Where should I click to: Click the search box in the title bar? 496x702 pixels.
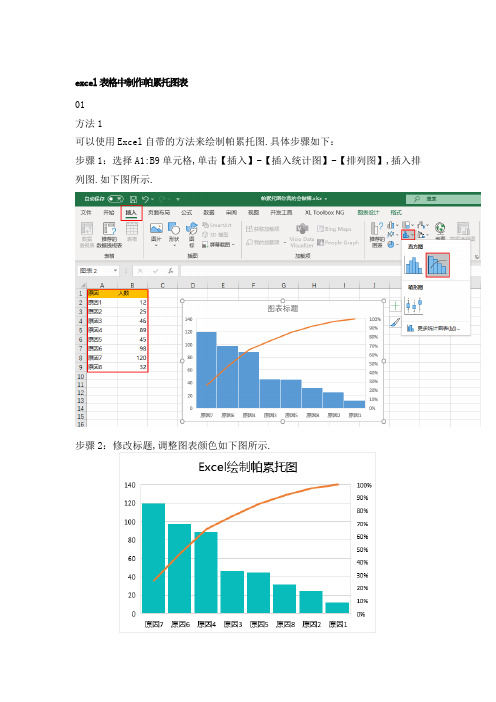pyautogui.click(x=443, y=199)
